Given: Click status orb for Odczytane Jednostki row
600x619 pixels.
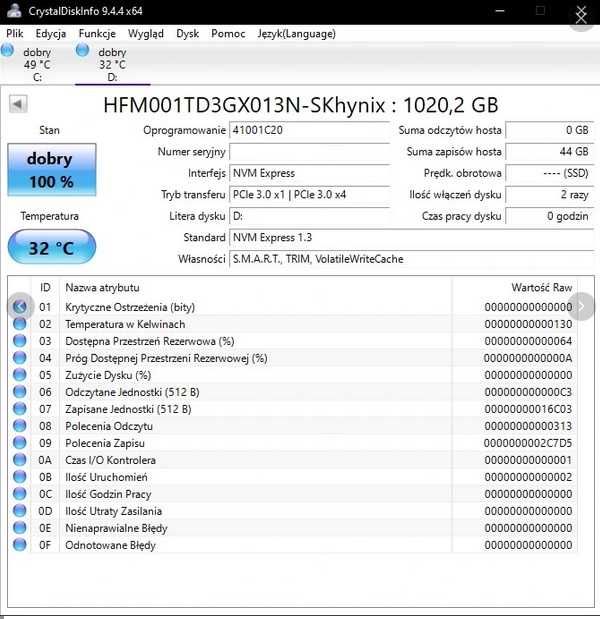Looking at the screenshot, I should [x=19, y=392].
